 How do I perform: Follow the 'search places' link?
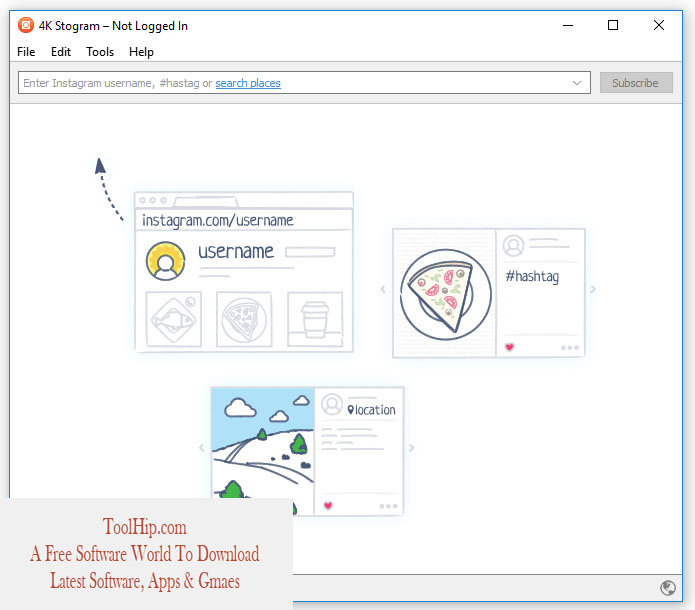[248, 83]
